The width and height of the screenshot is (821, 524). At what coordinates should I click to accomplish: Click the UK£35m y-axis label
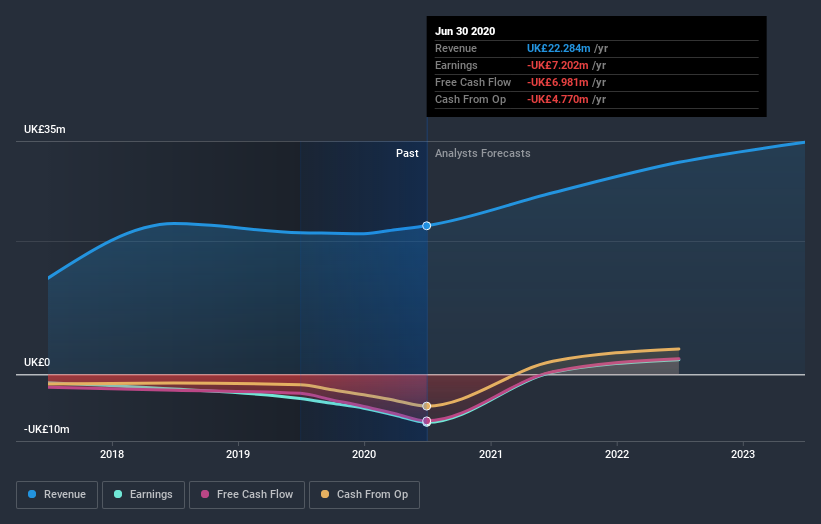45,129
